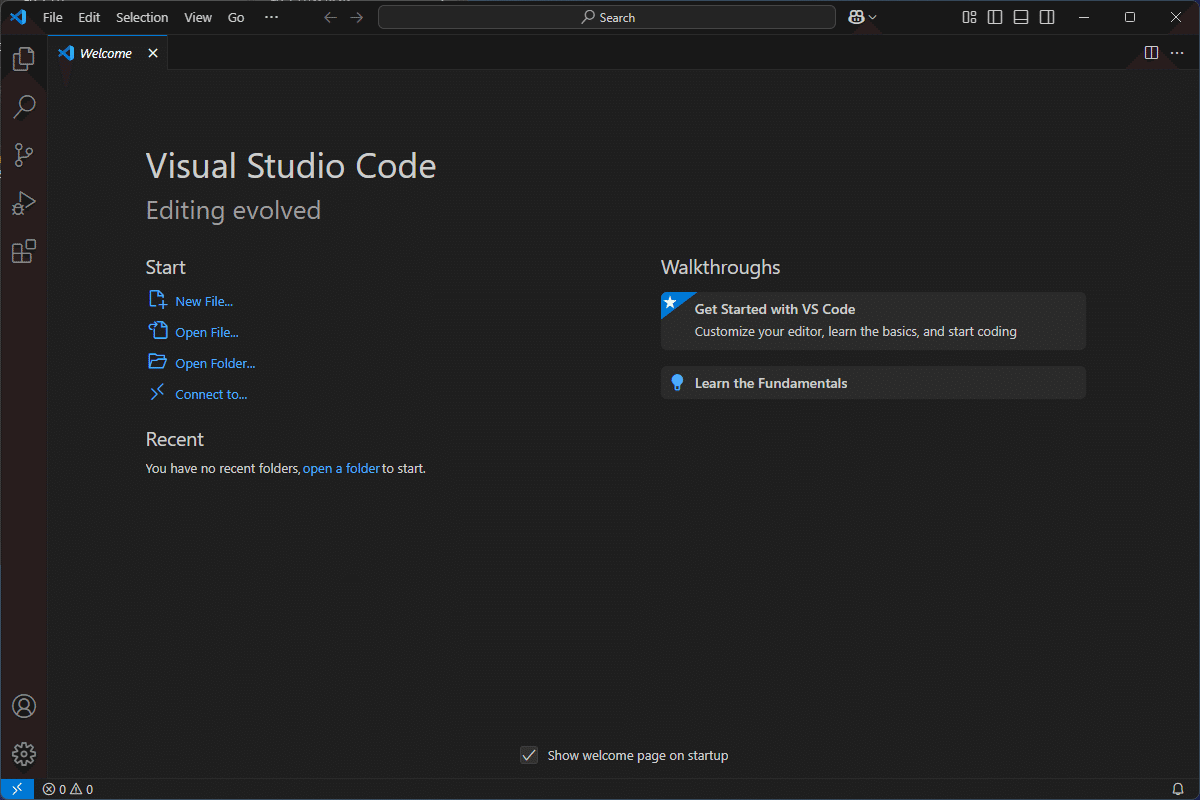Click the Open File... link
Viewport: 1200px width, 800px height.
(x=207, y=332)
